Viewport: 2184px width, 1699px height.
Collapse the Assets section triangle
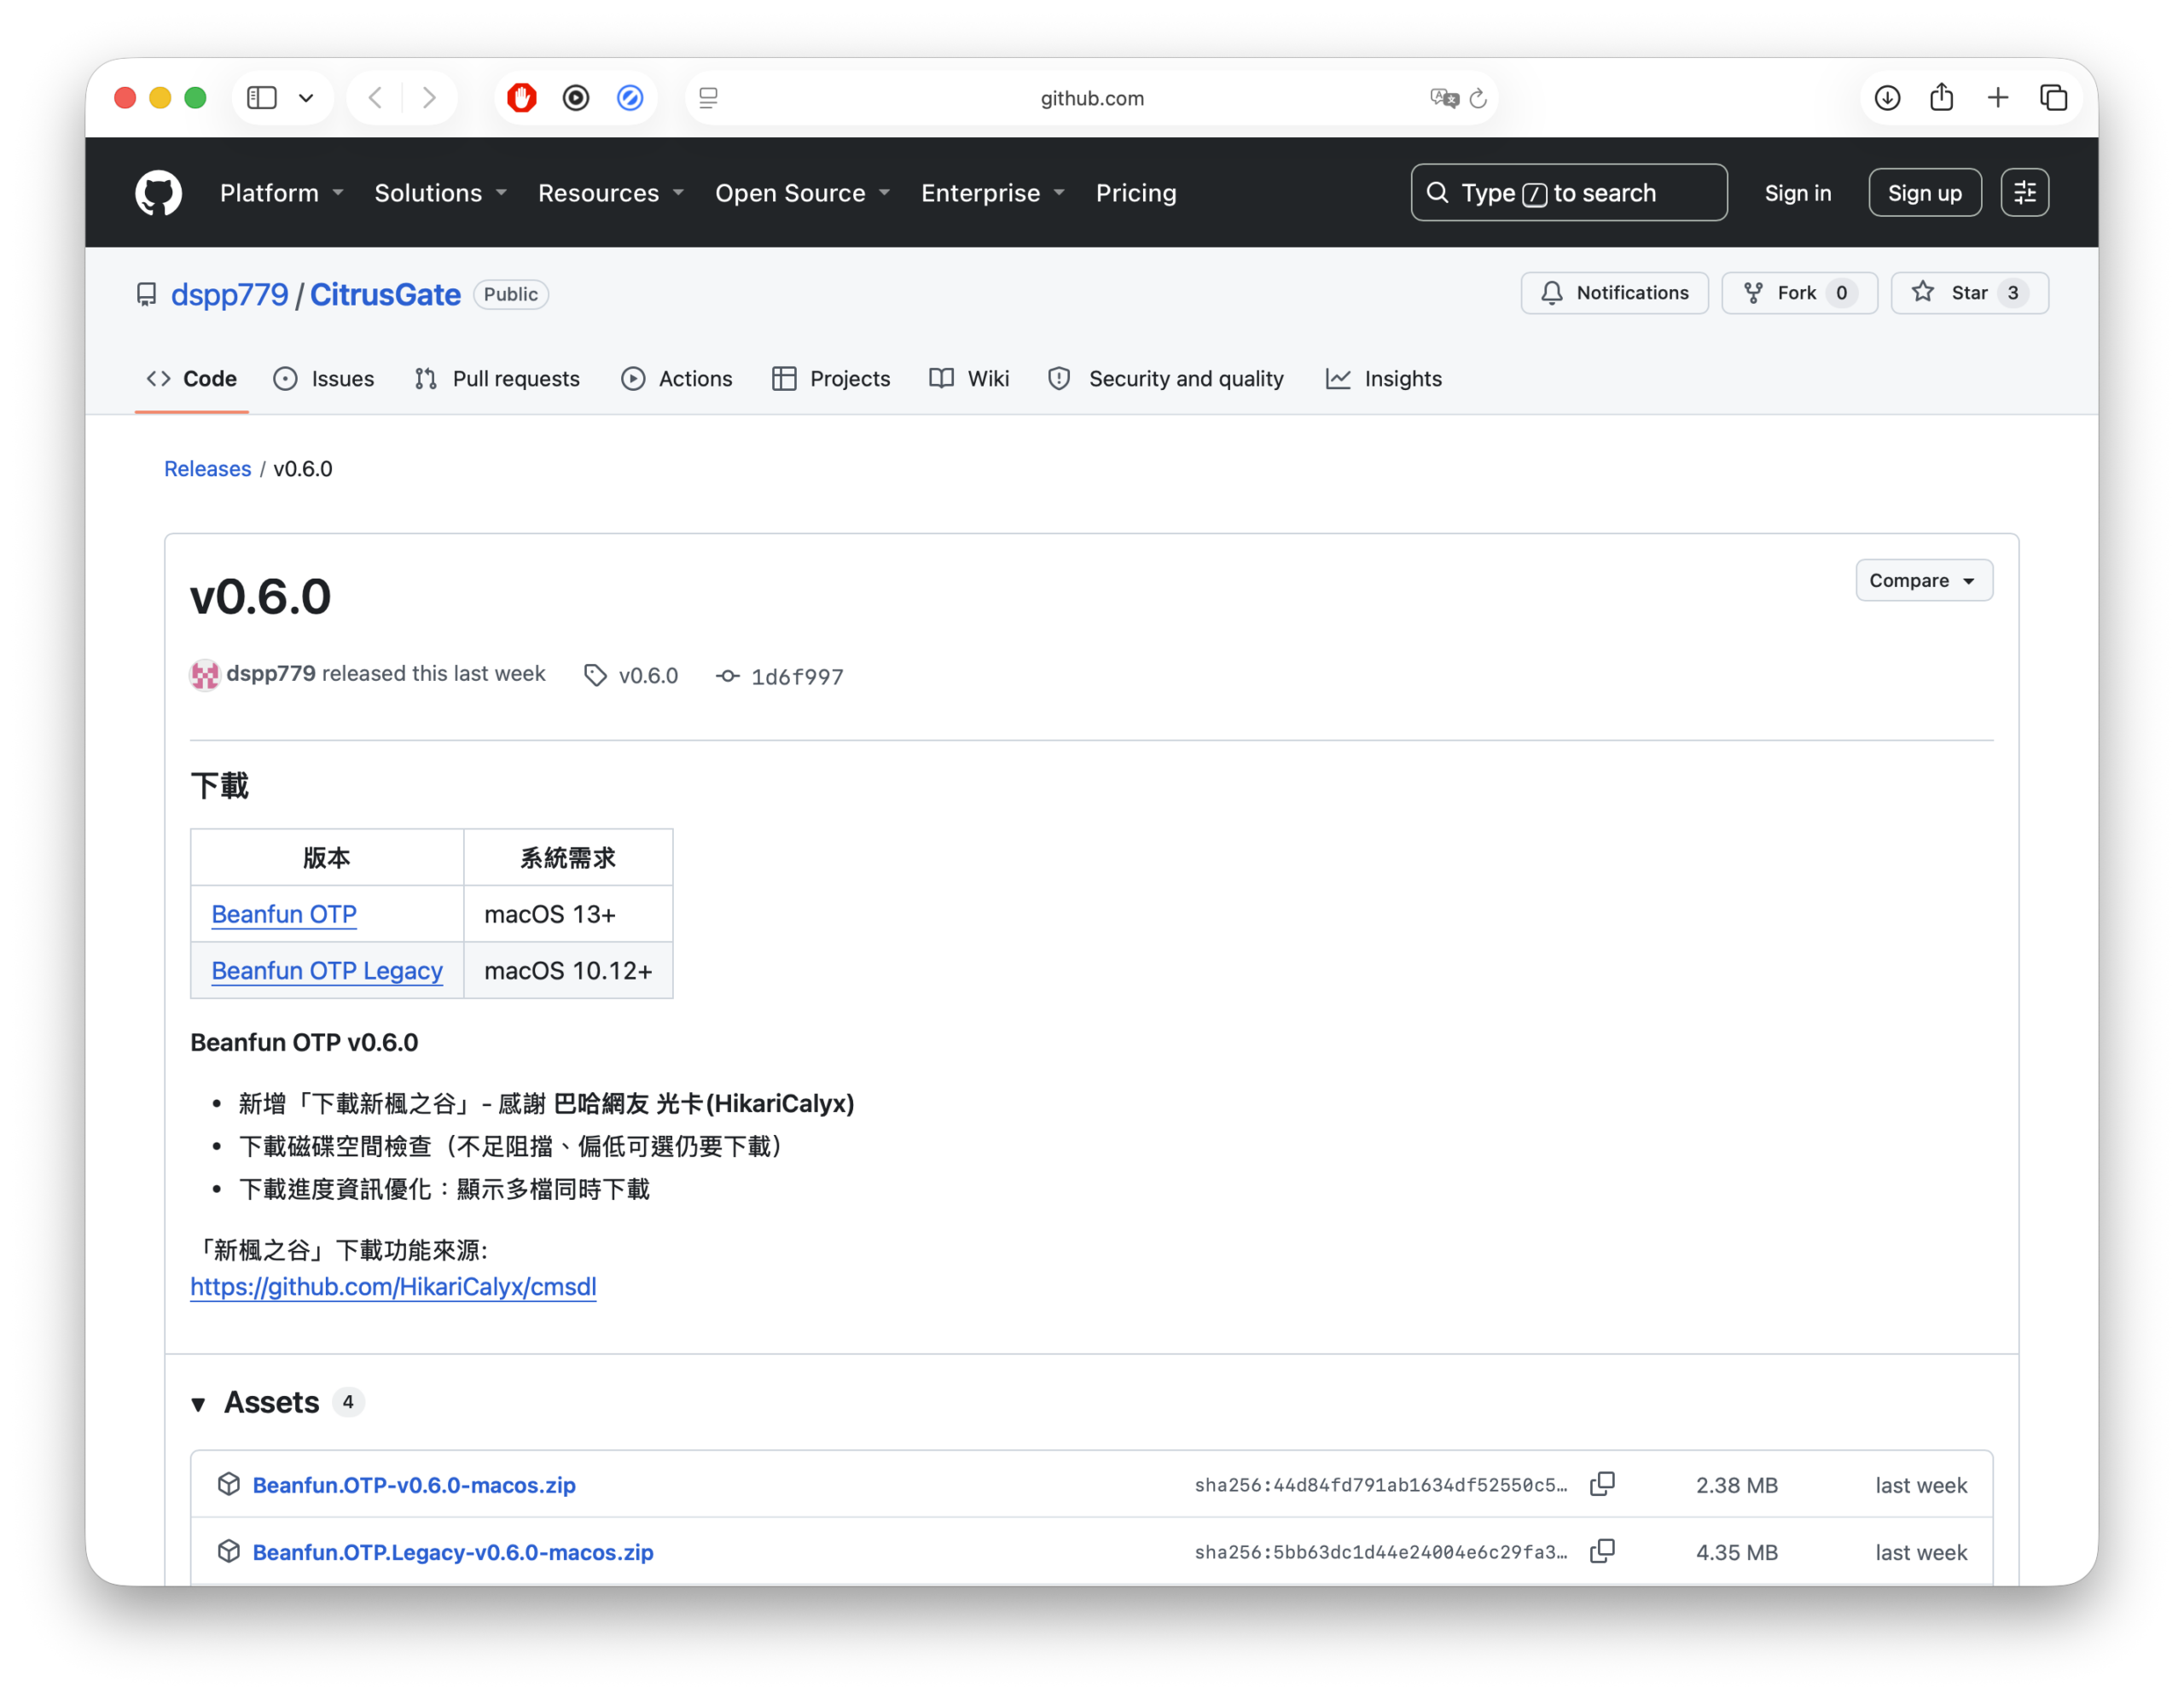point(199,1403)
